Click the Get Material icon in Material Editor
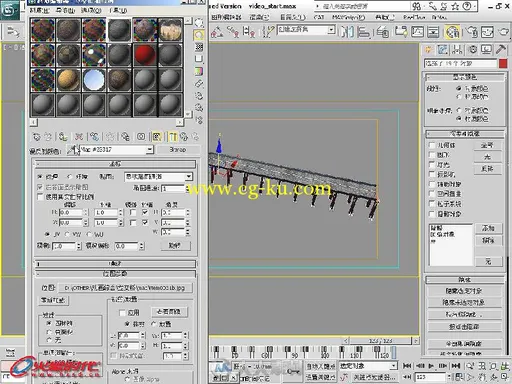Viewport: 512px width, 384px height. tap(36, 136)
